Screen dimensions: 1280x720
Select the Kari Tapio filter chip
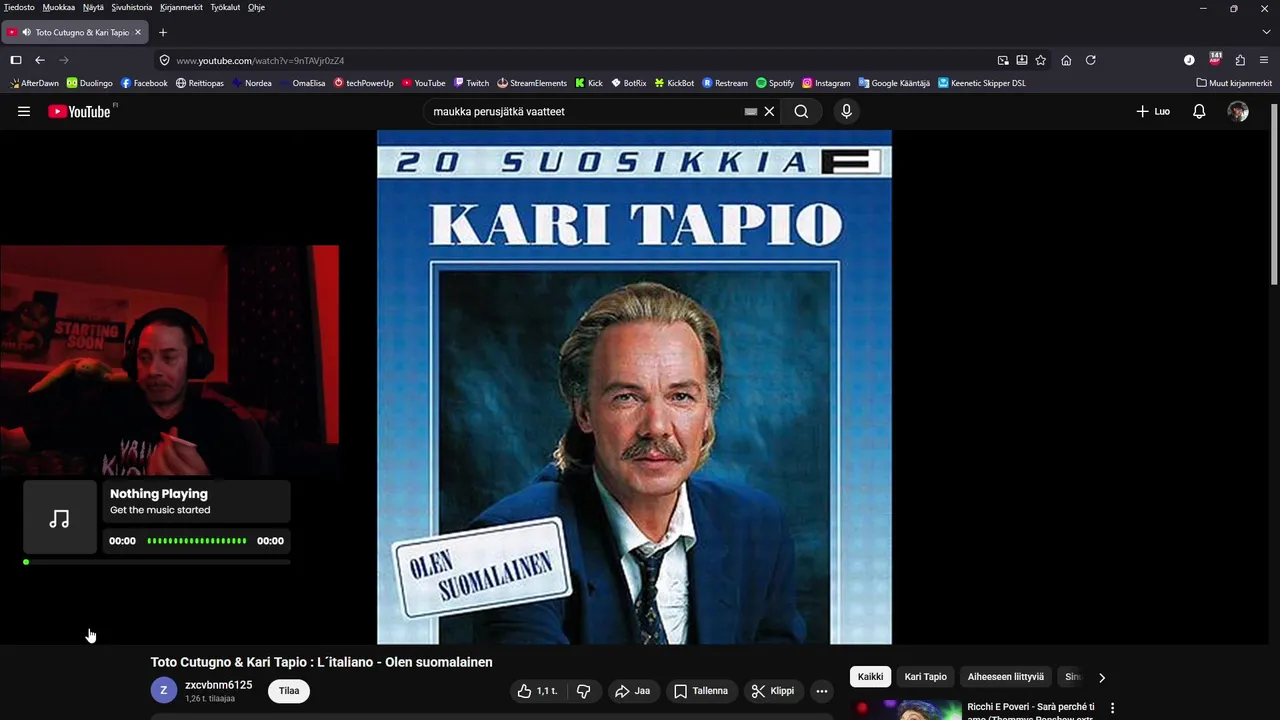pyautogui.click(x=926, y=677)
